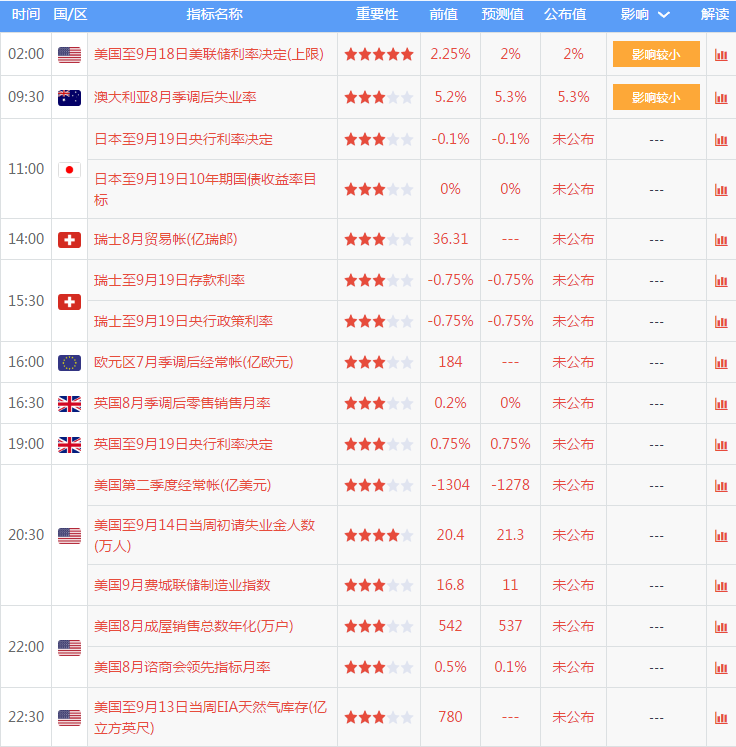Click the Japan flag icon at 11:00

(x=70, y=170)
